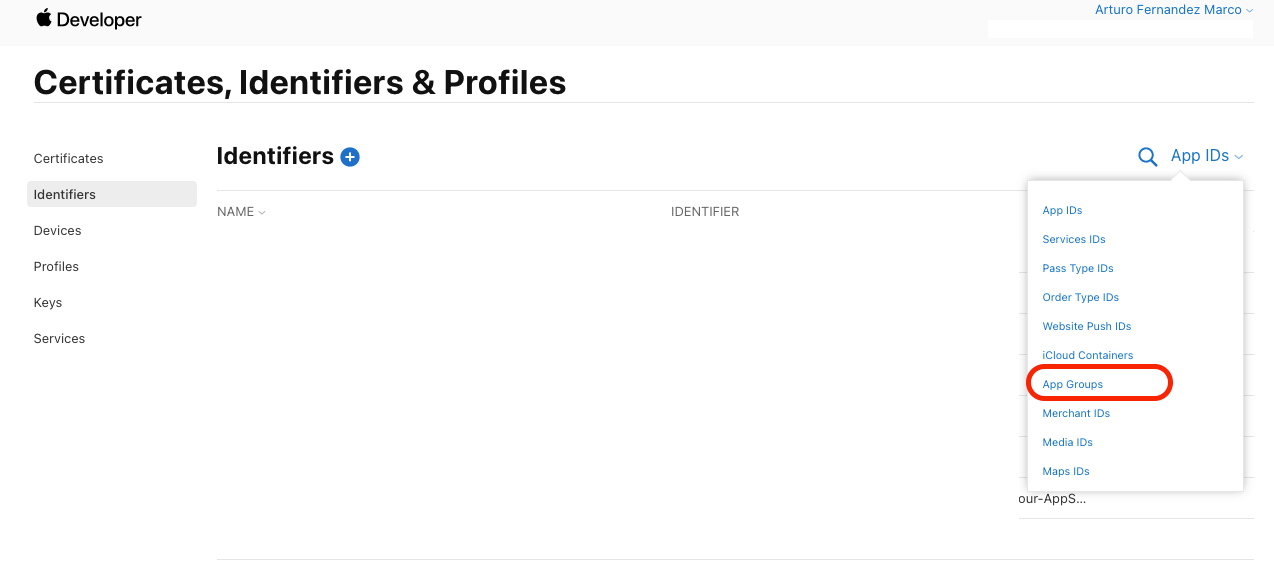The width and height of the screenshot is (1274, 586).
Task: Open Certificates in the sidebar
Action: (68, 158)
